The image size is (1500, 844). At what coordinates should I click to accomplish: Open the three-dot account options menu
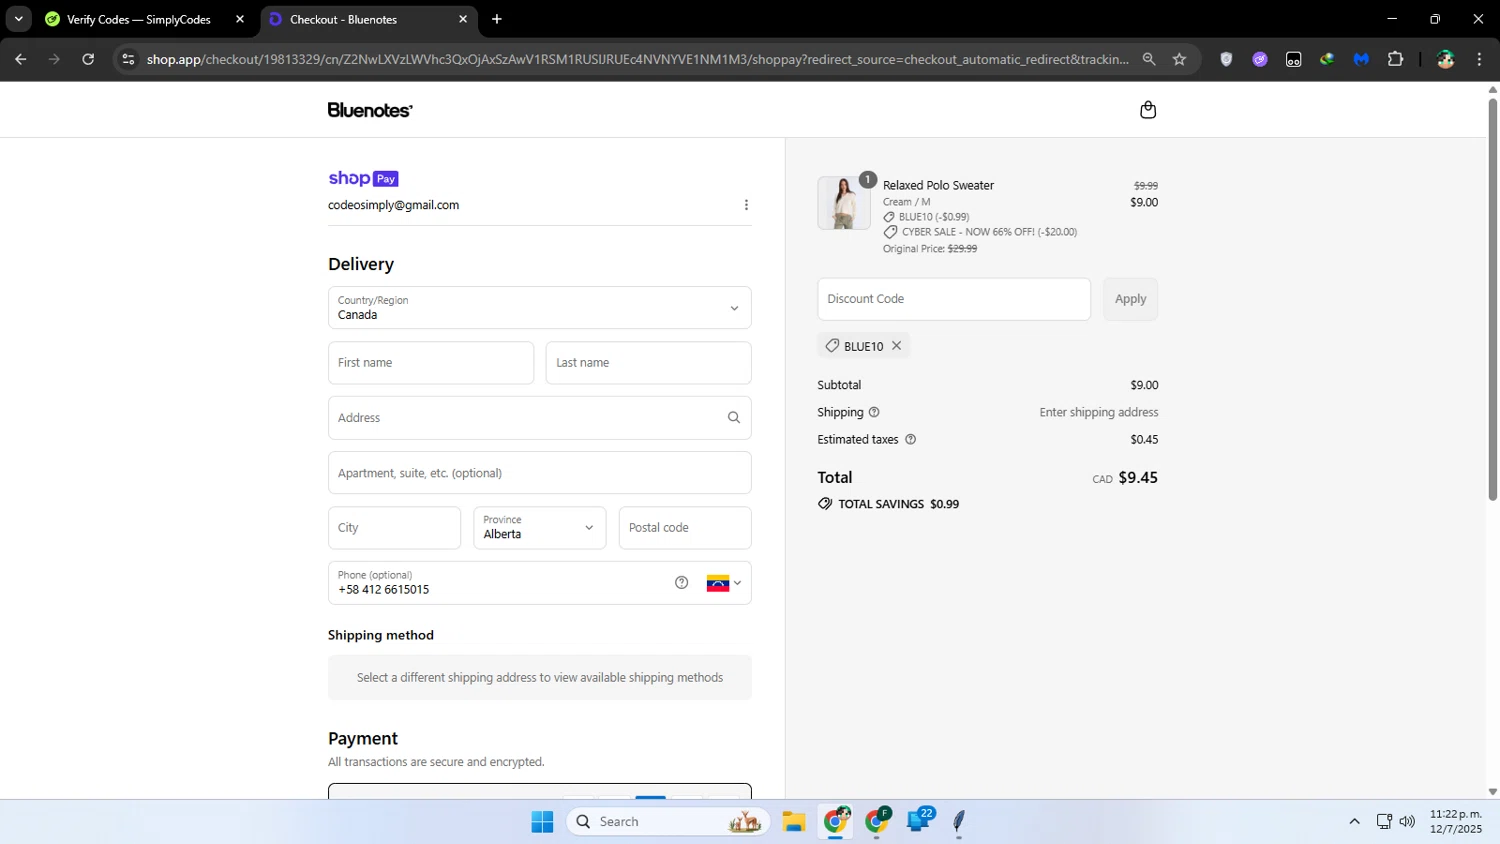[746, 205]
